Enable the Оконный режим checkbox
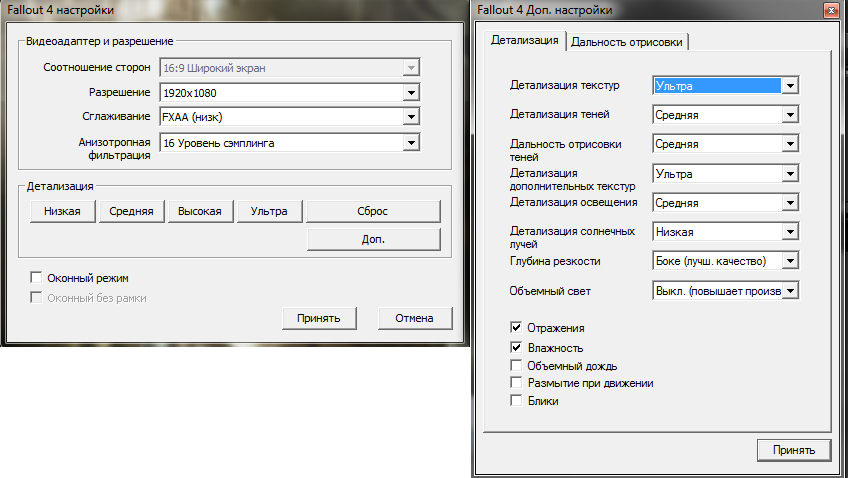Viewport: 848px width, 478px height. pos(36,278)
